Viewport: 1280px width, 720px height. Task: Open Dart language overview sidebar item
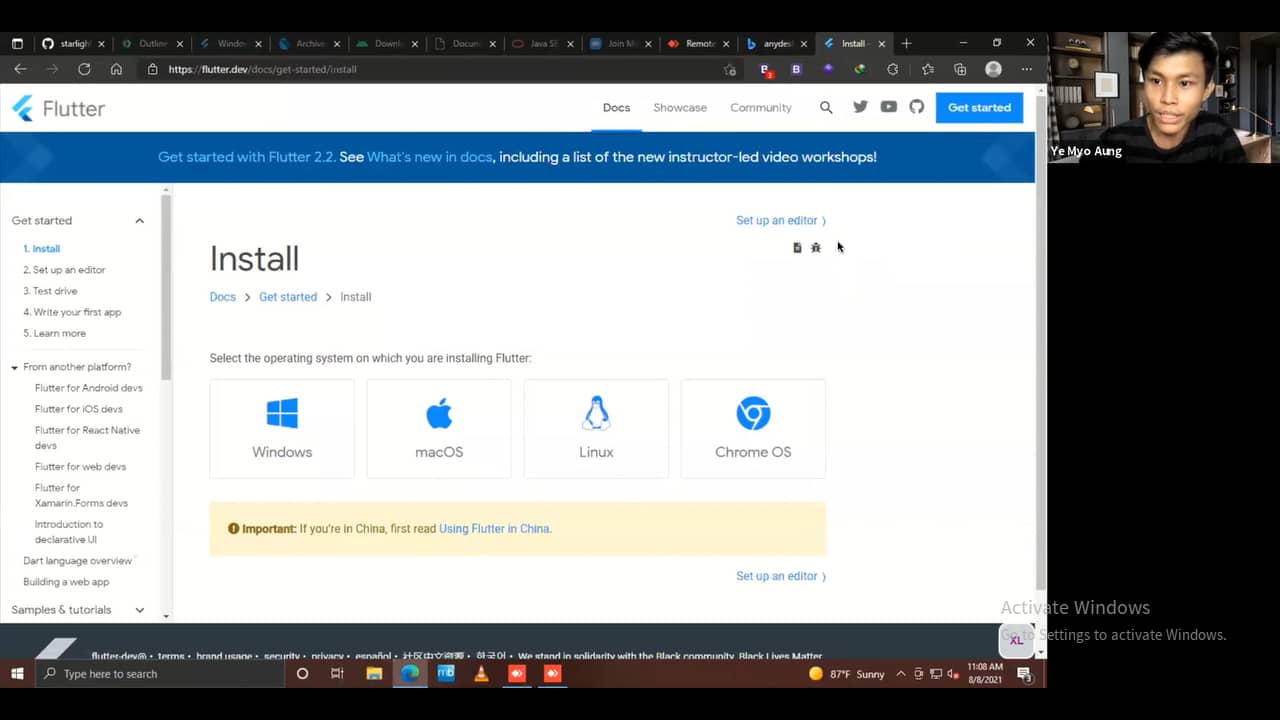(77, 561)
